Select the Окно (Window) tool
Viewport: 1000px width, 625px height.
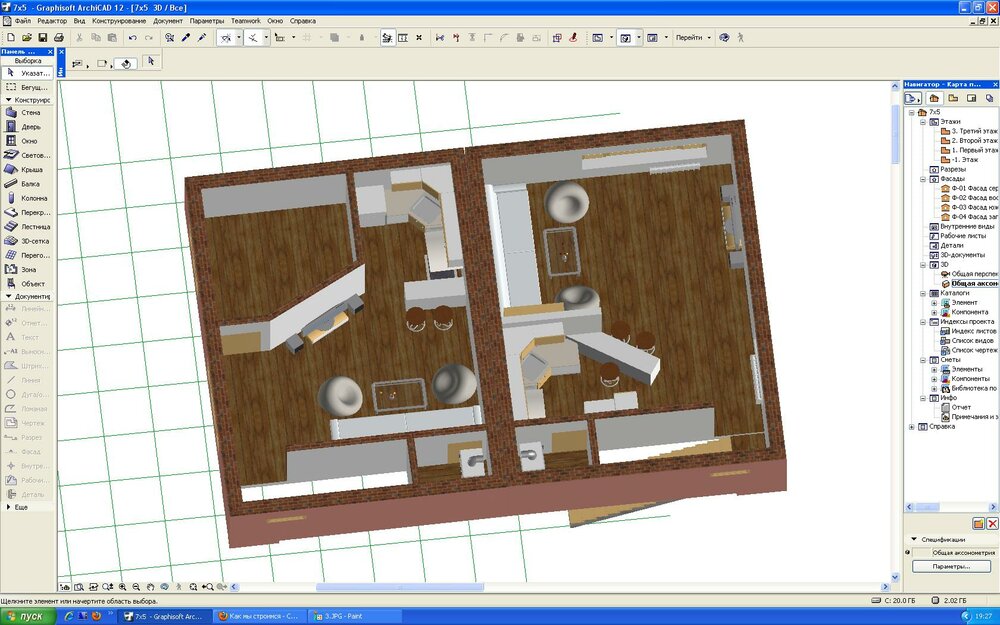pos(28,141)
